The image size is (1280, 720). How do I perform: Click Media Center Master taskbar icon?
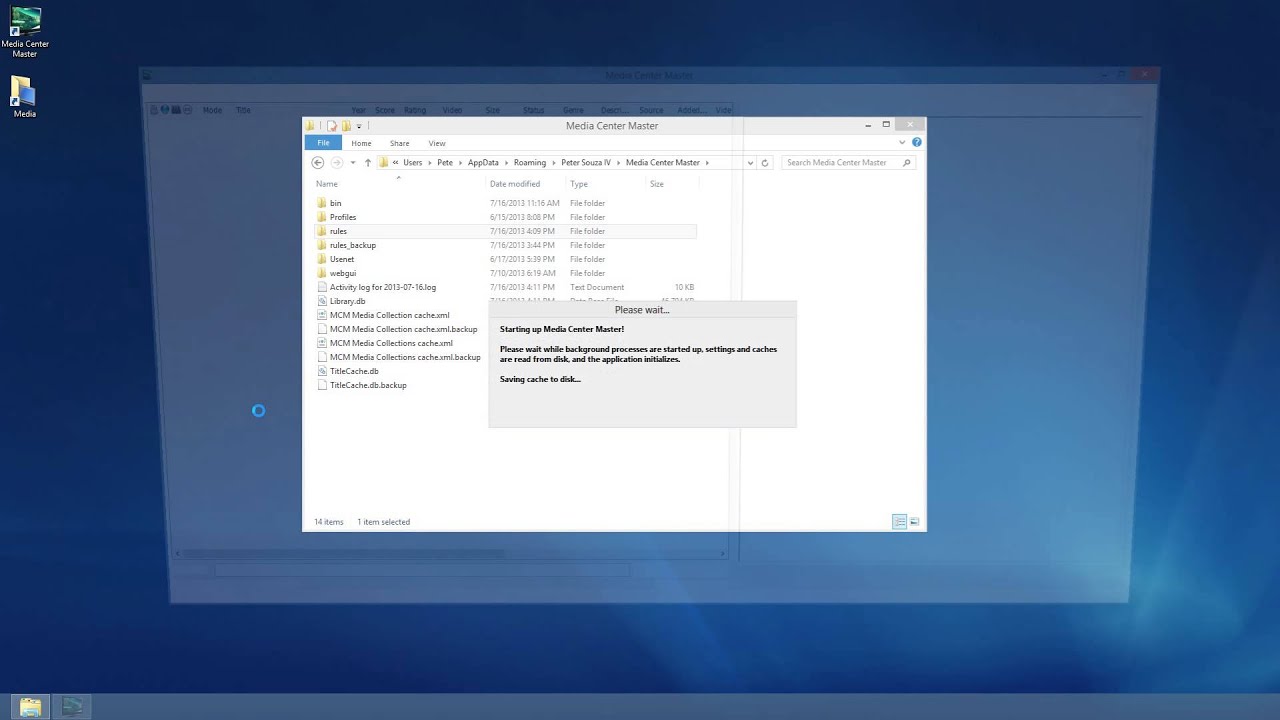[72, 707]
